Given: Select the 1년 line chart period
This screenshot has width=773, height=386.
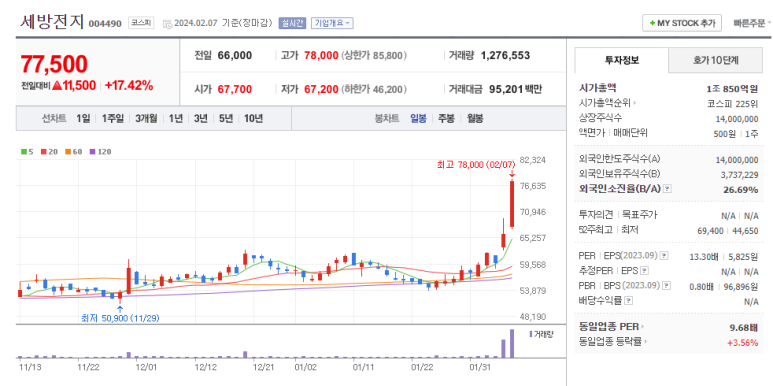Looking at the screenshot, I should pos(176,118).
